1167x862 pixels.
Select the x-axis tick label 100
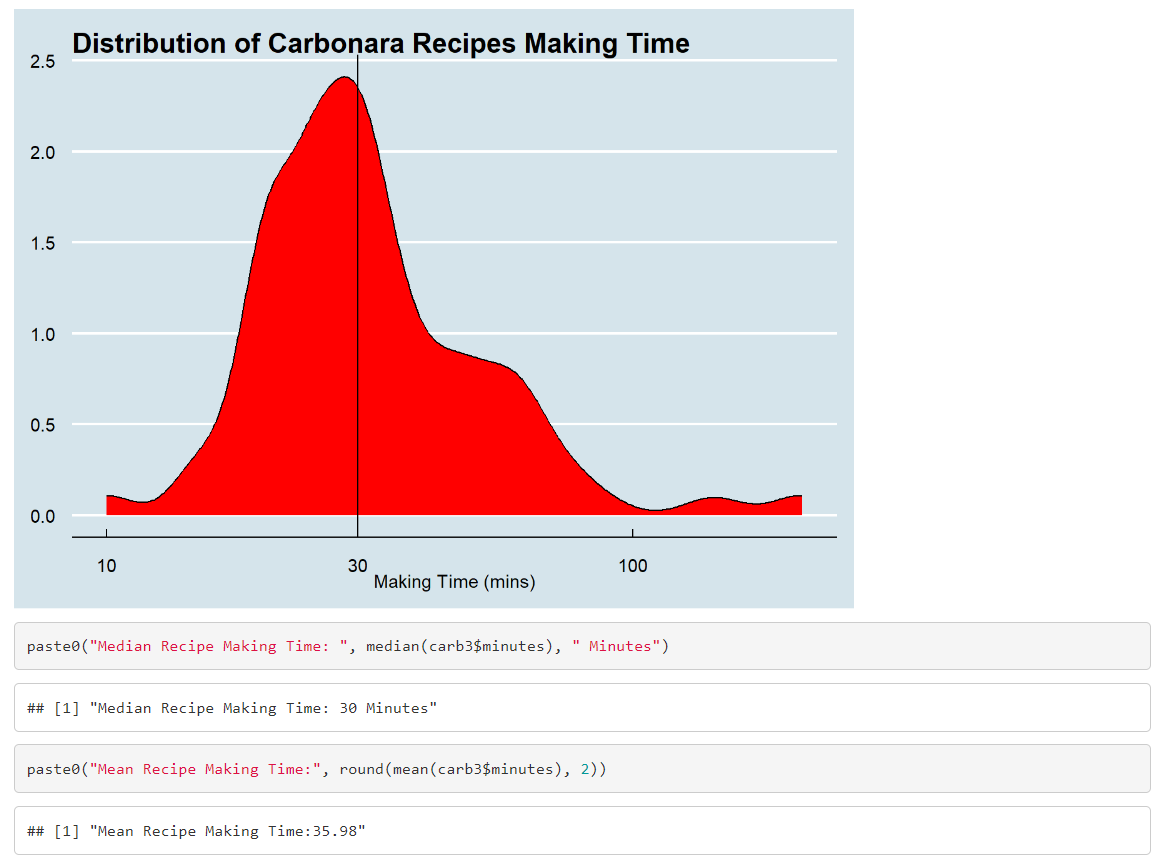(632, 566)
